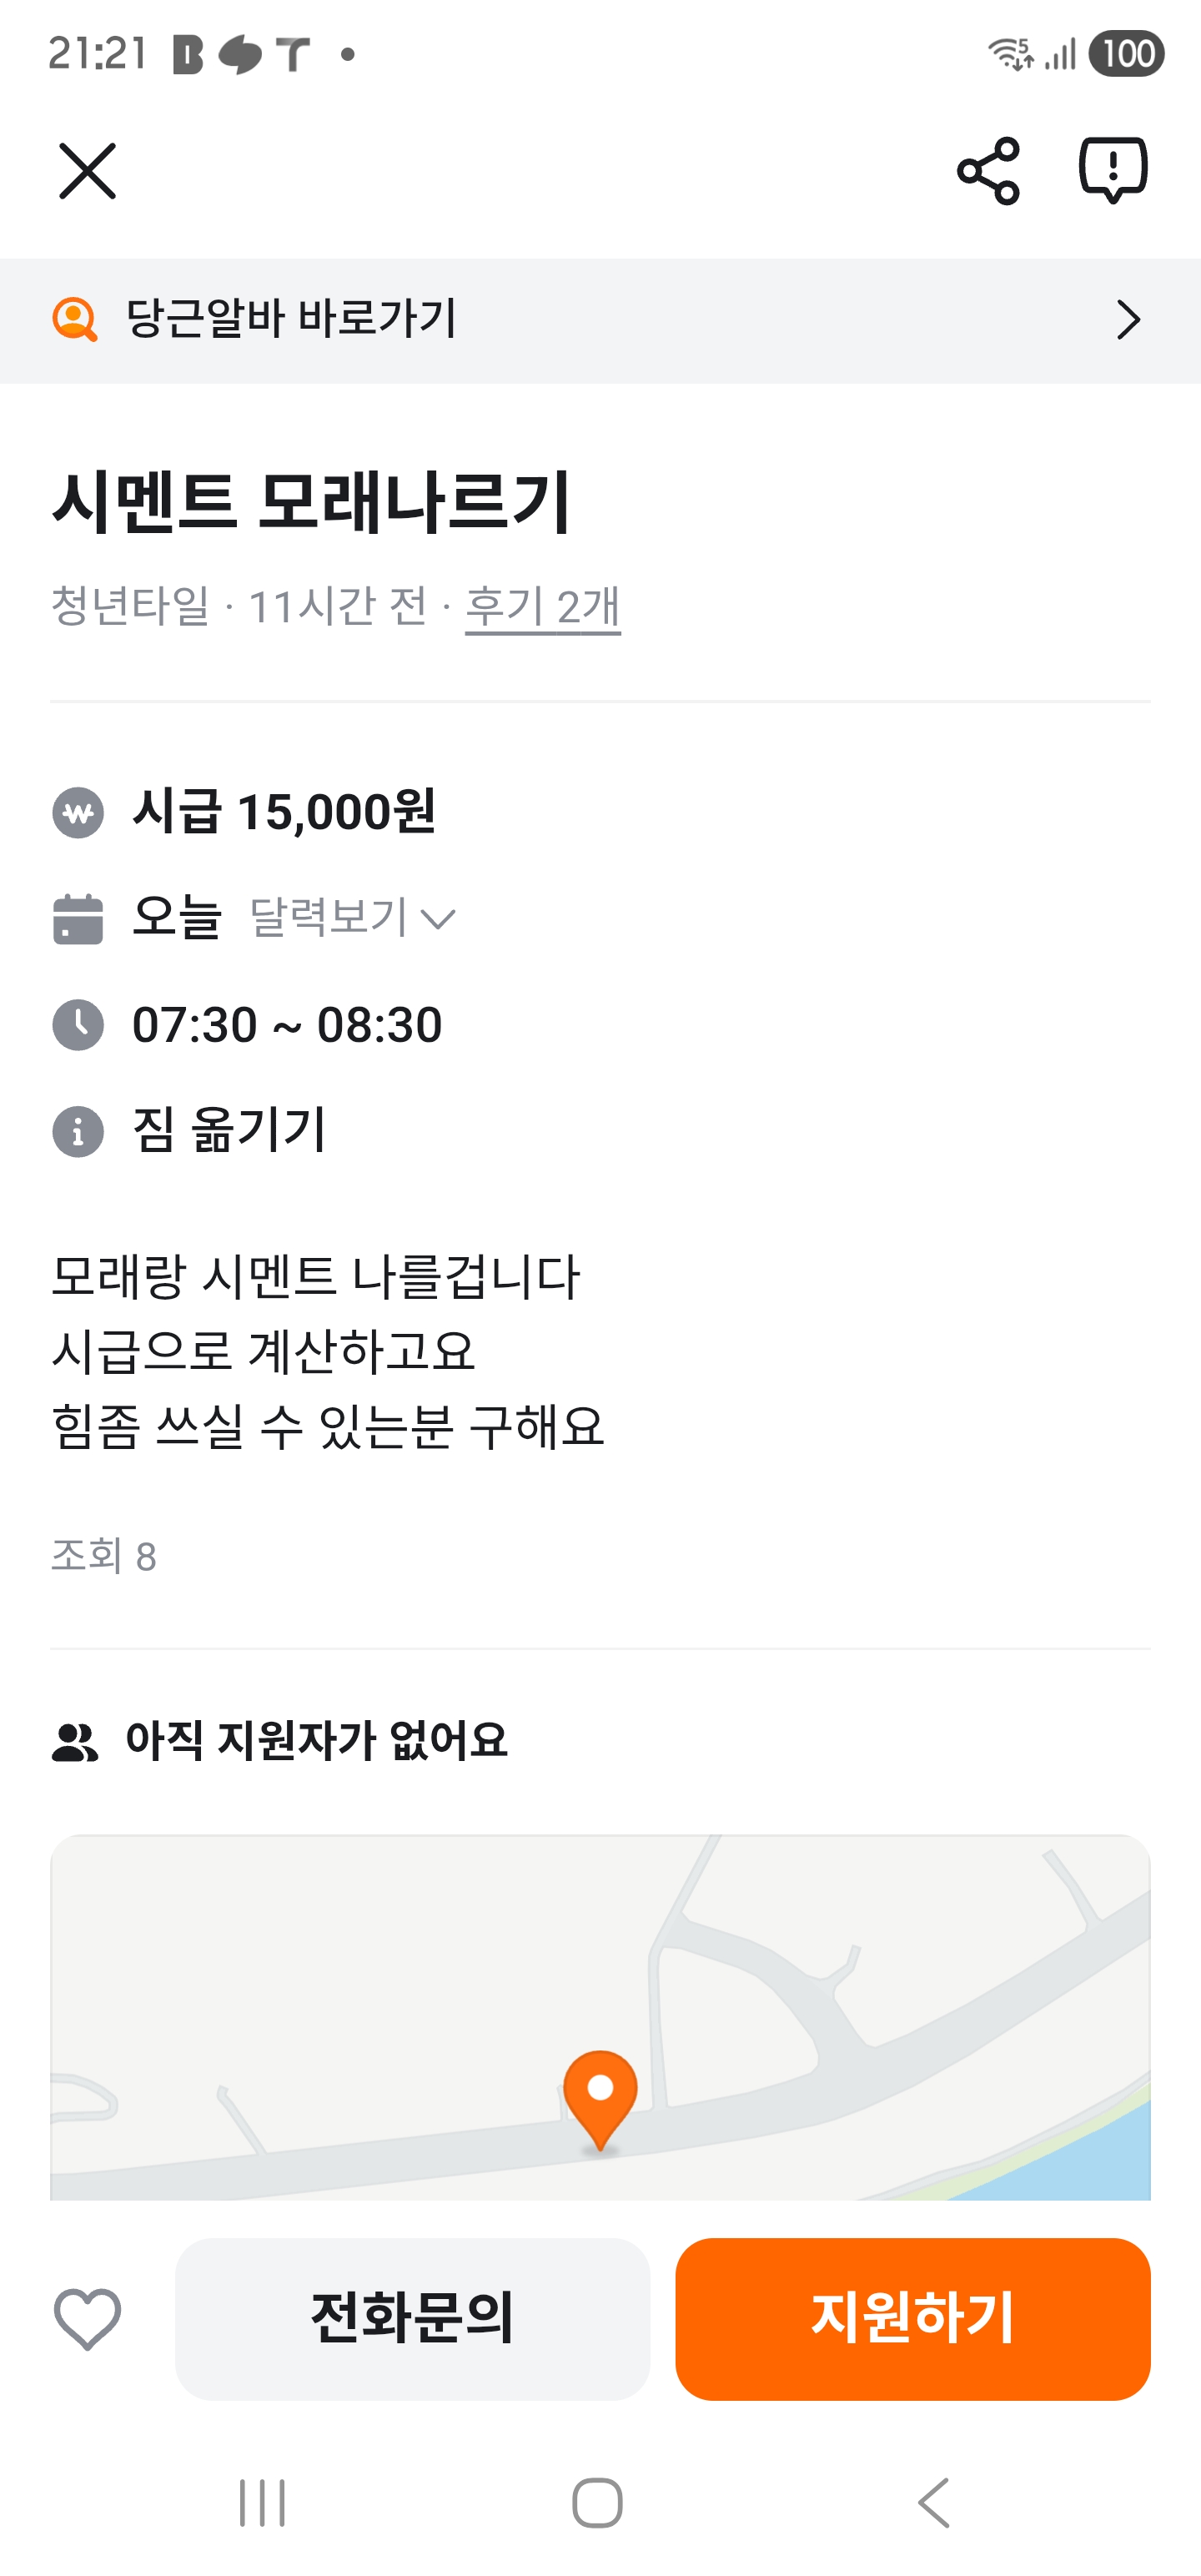Open the report post icon
This screenshot has height=2576, width=1201.
pos(1112,170)
